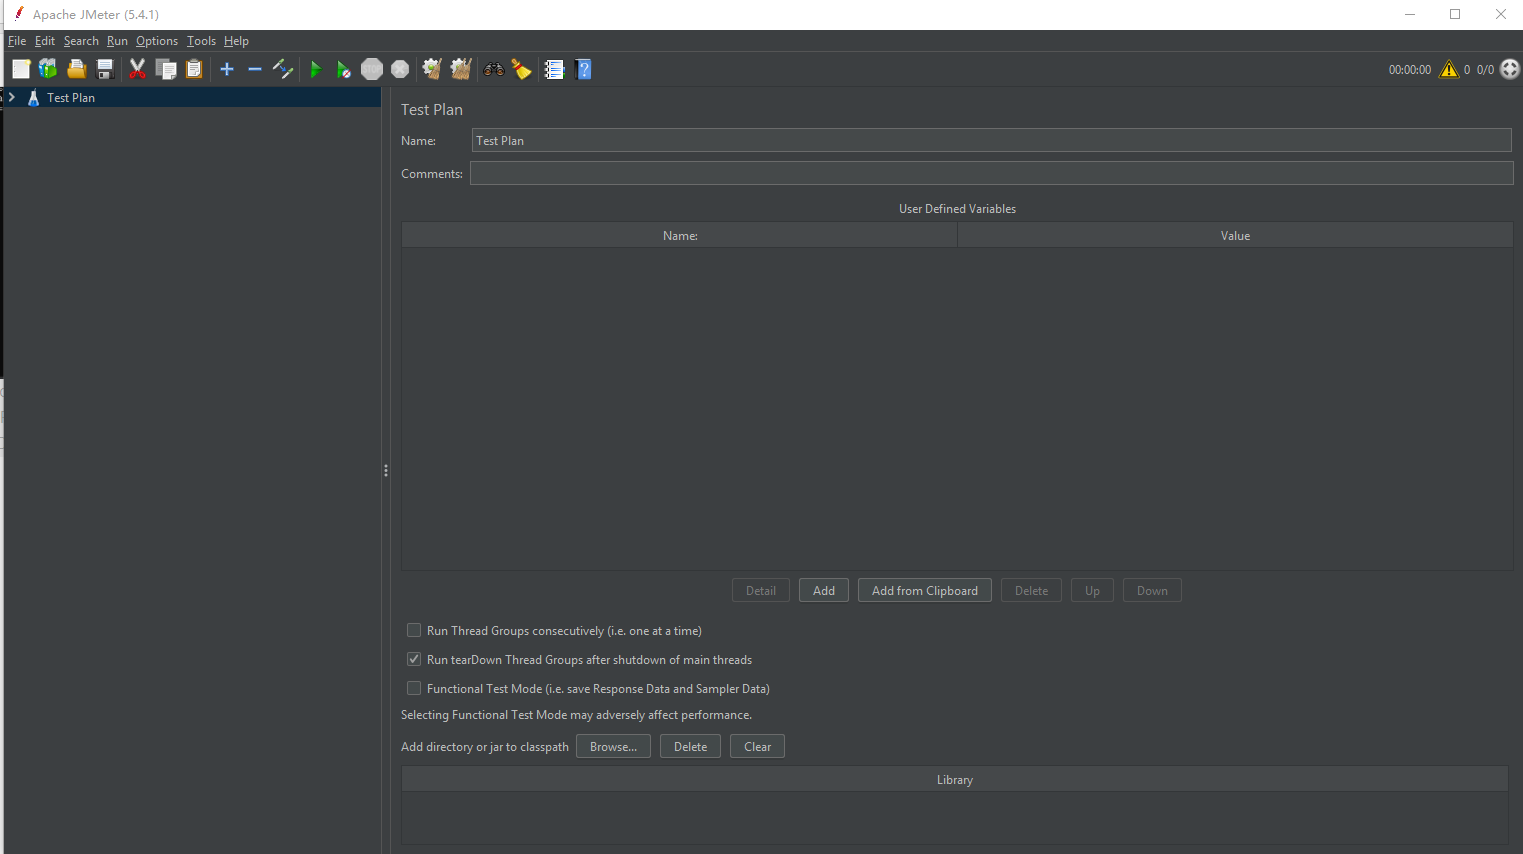
Task: Open the Templates icon in toolbar
Action: (x=48, y=69)
